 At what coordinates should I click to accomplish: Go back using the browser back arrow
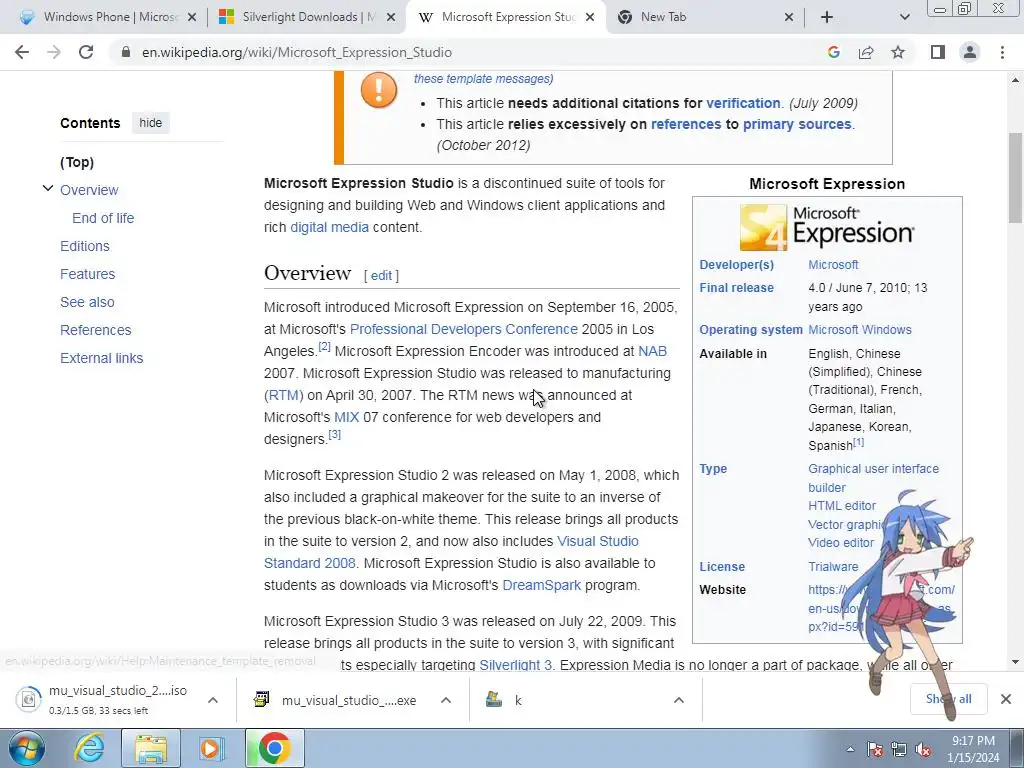(x=22, y=52)
